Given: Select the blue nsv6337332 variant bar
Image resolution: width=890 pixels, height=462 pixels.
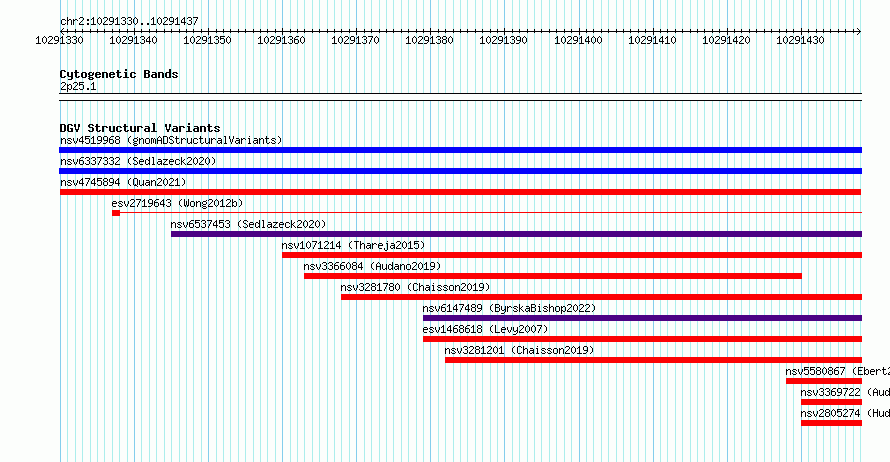Looking at the screenshot, I should (x=460, y=171).
